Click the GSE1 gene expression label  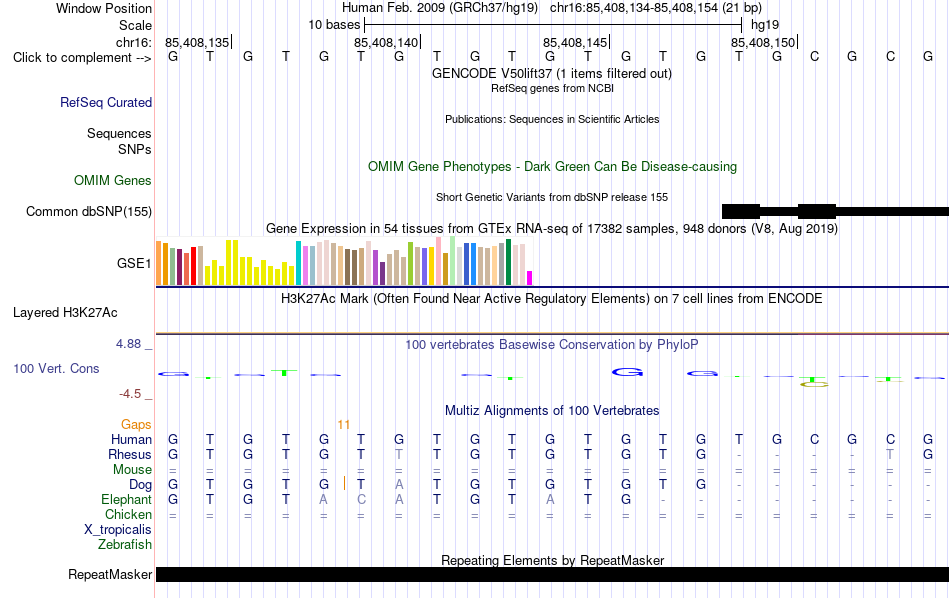coord(134,263)
